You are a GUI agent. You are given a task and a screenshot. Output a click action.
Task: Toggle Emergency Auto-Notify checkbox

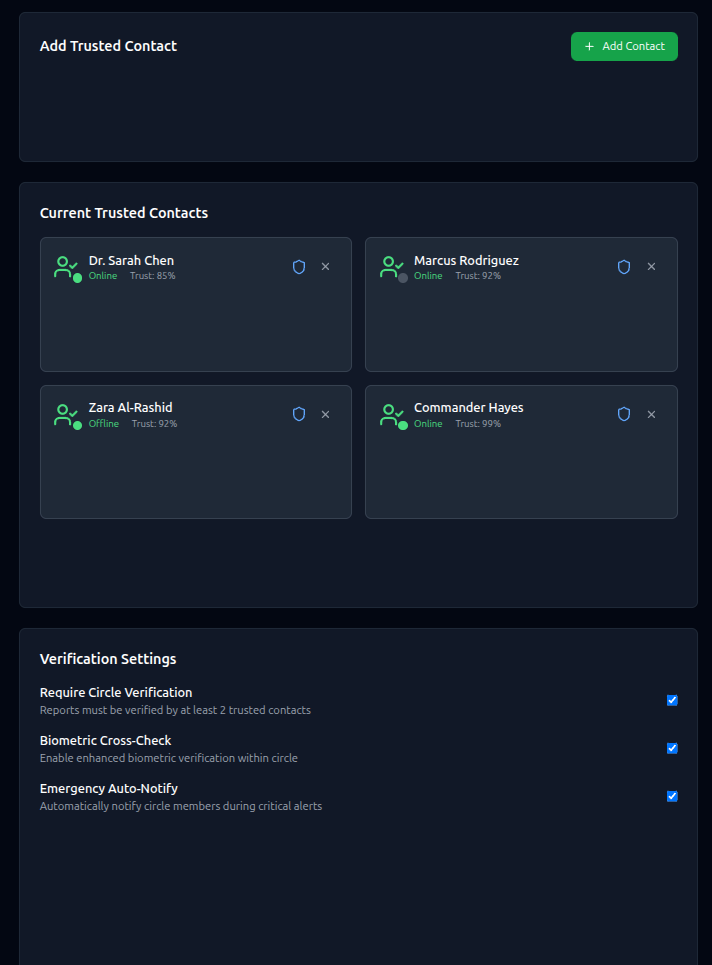672,796
